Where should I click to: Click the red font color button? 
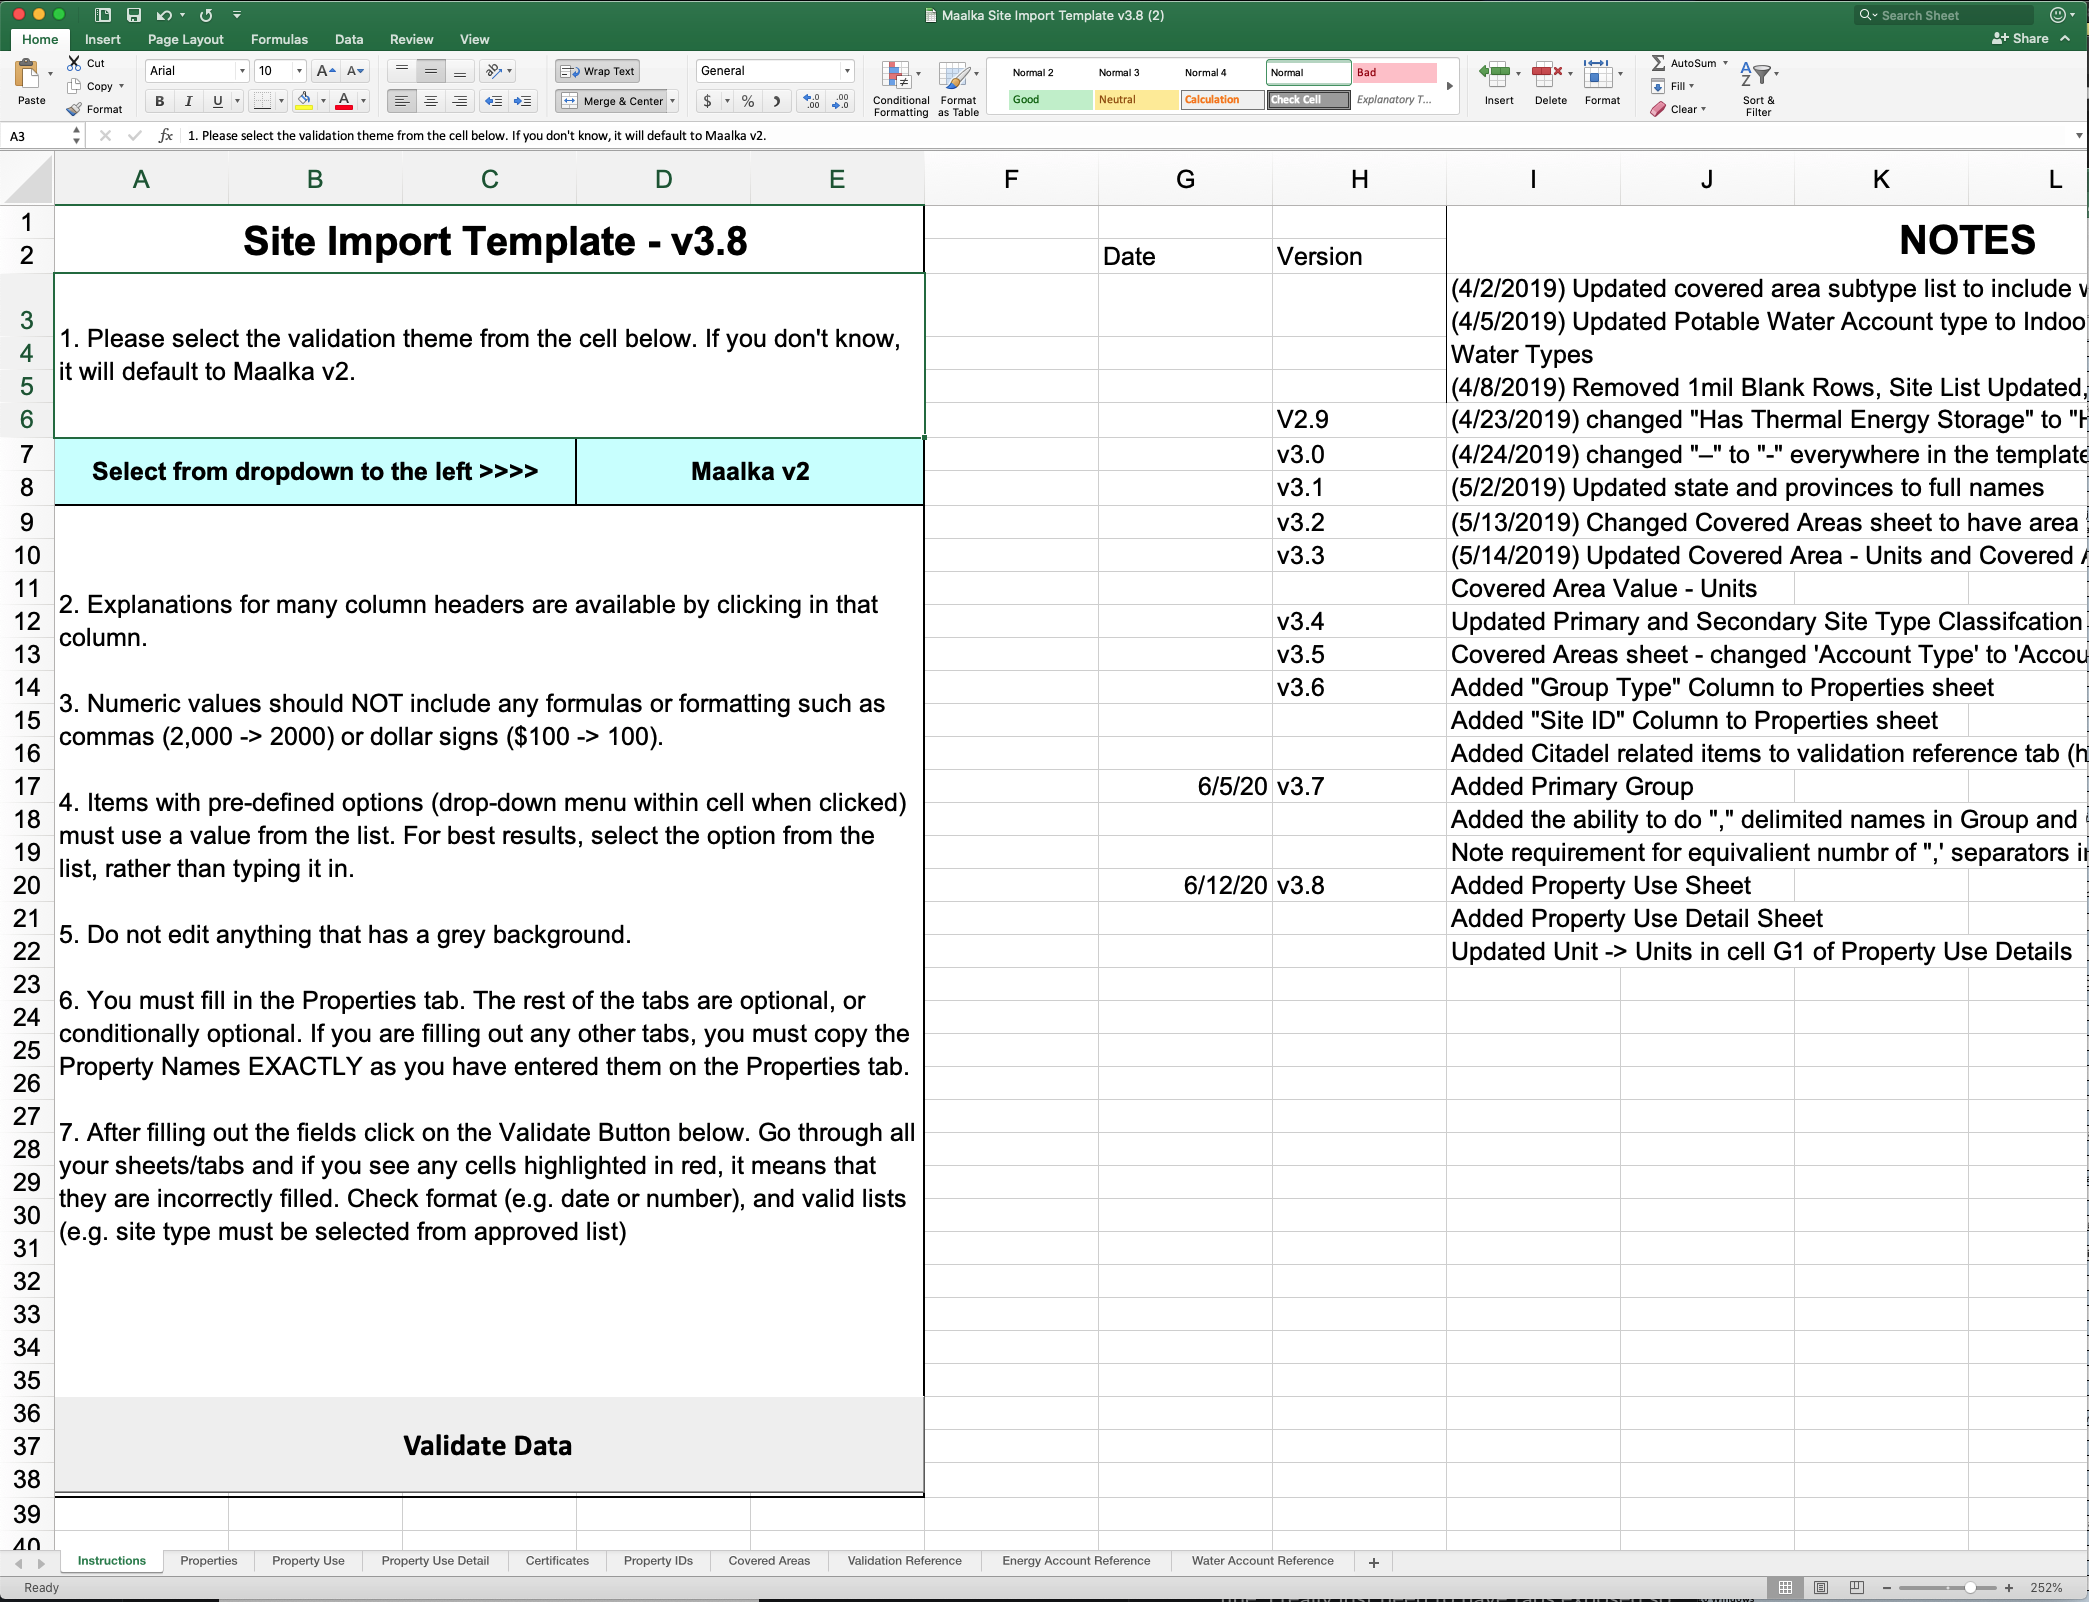coord(344,101)
